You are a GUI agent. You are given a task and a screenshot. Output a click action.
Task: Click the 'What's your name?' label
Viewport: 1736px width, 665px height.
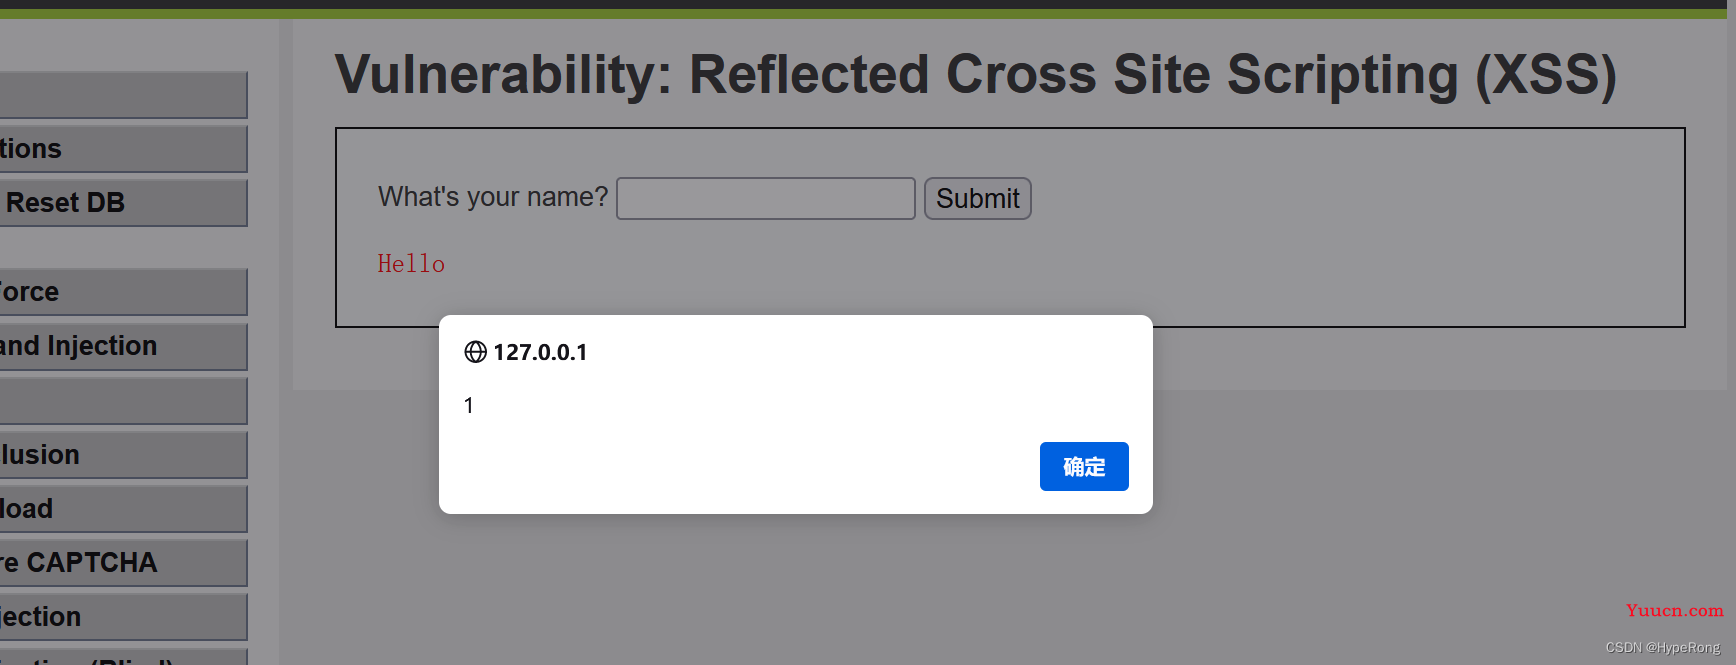coord(493,197)
